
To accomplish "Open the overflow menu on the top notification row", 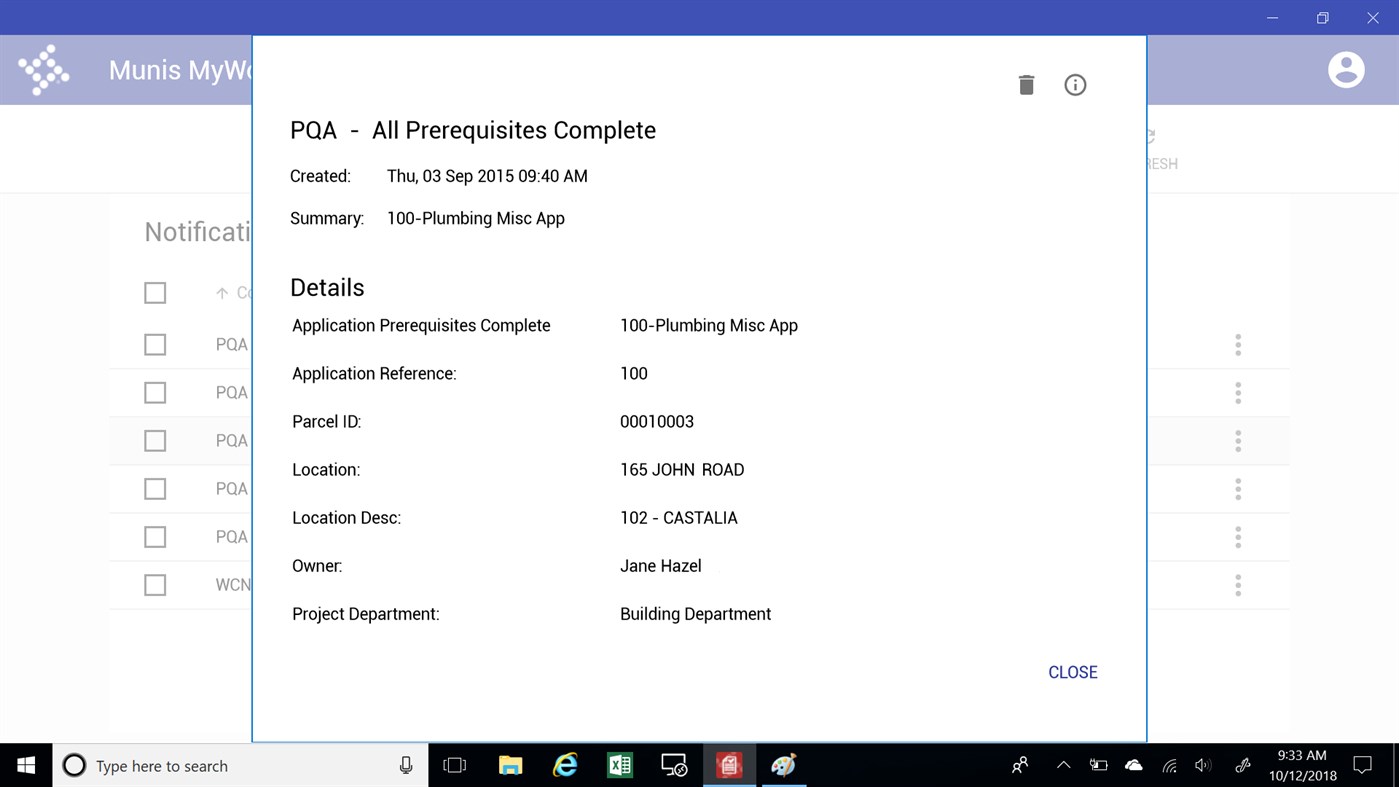I will (1237, 344).
